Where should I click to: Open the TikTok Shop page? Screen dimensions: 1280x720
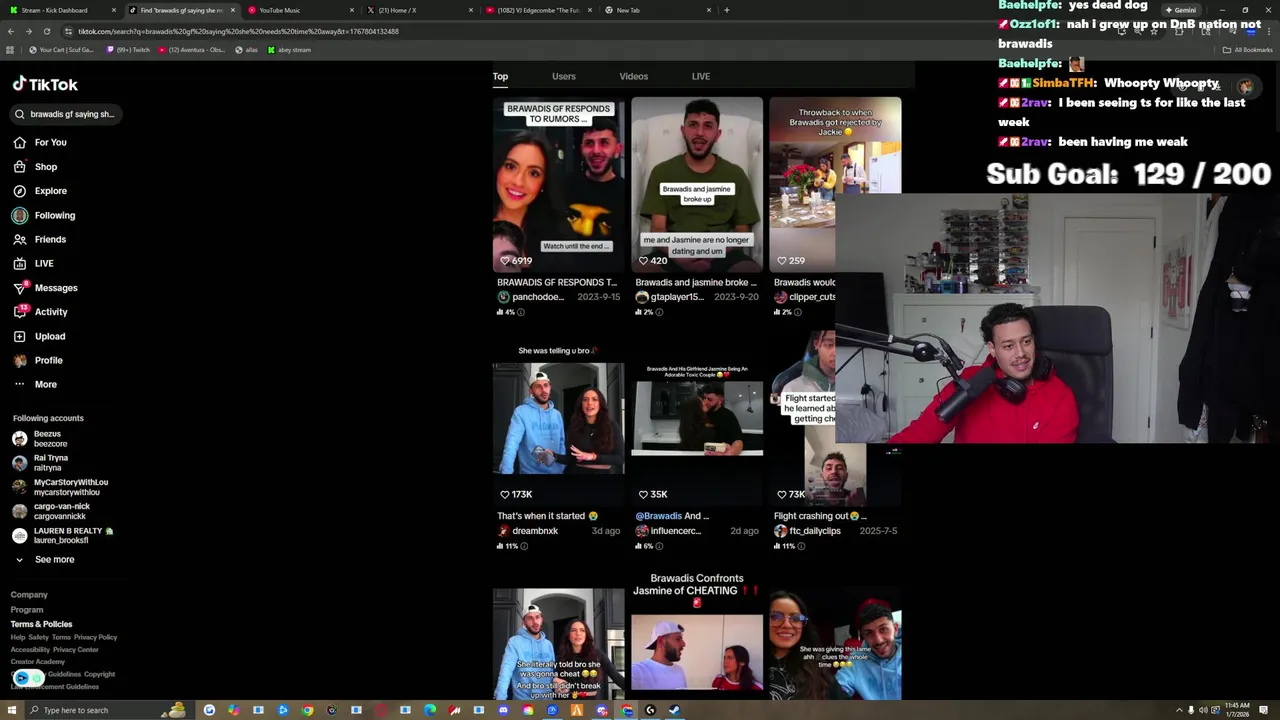click(x=46, y=167)
